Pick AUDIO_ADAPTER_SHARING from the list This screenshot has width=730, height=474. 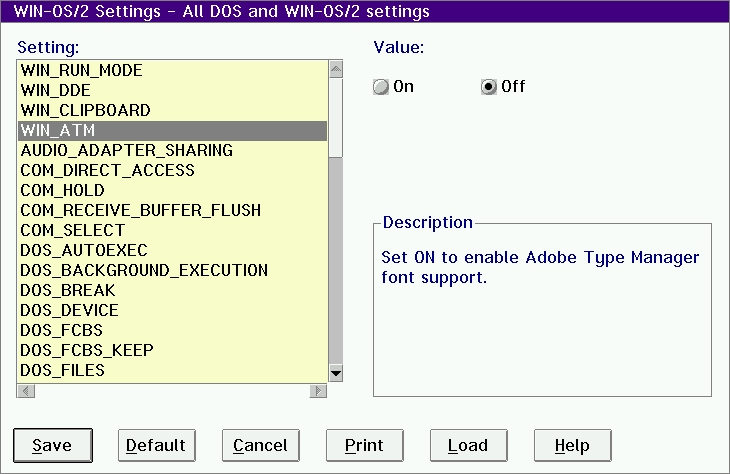click(x=173, y=150)
